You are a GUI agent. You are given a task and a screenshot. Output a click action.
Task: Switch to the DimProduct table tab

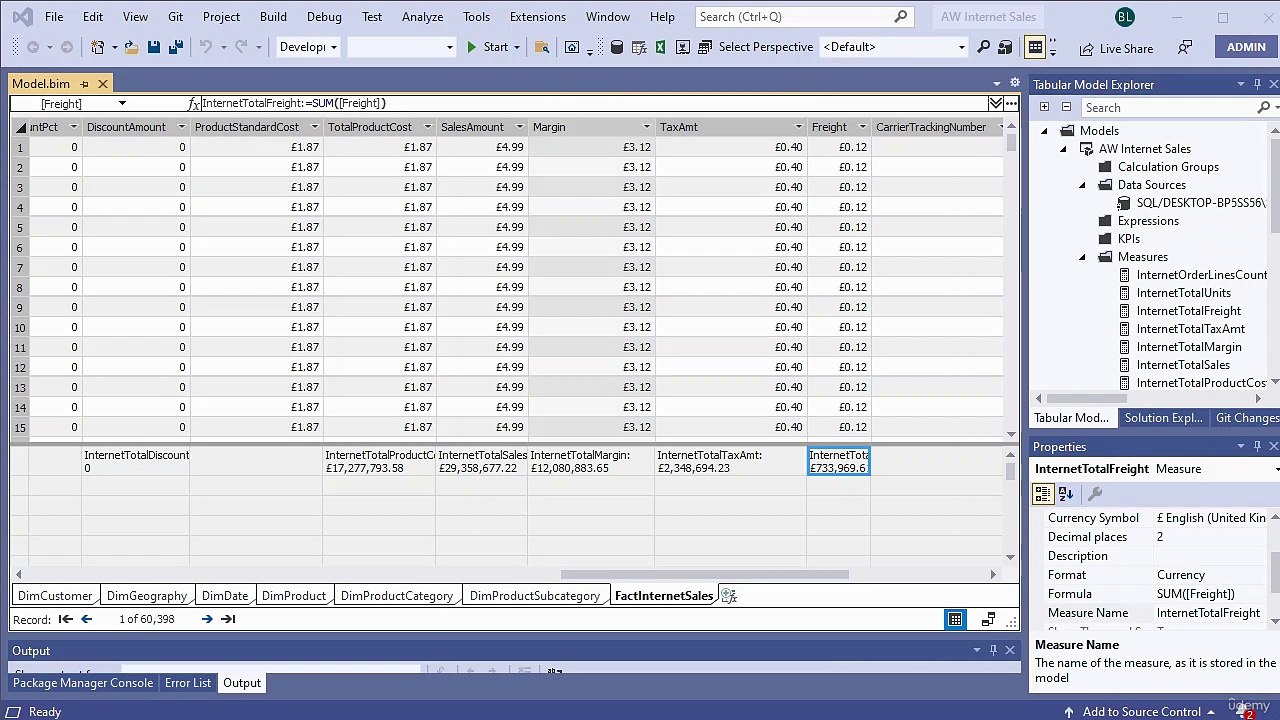(293, 596)
